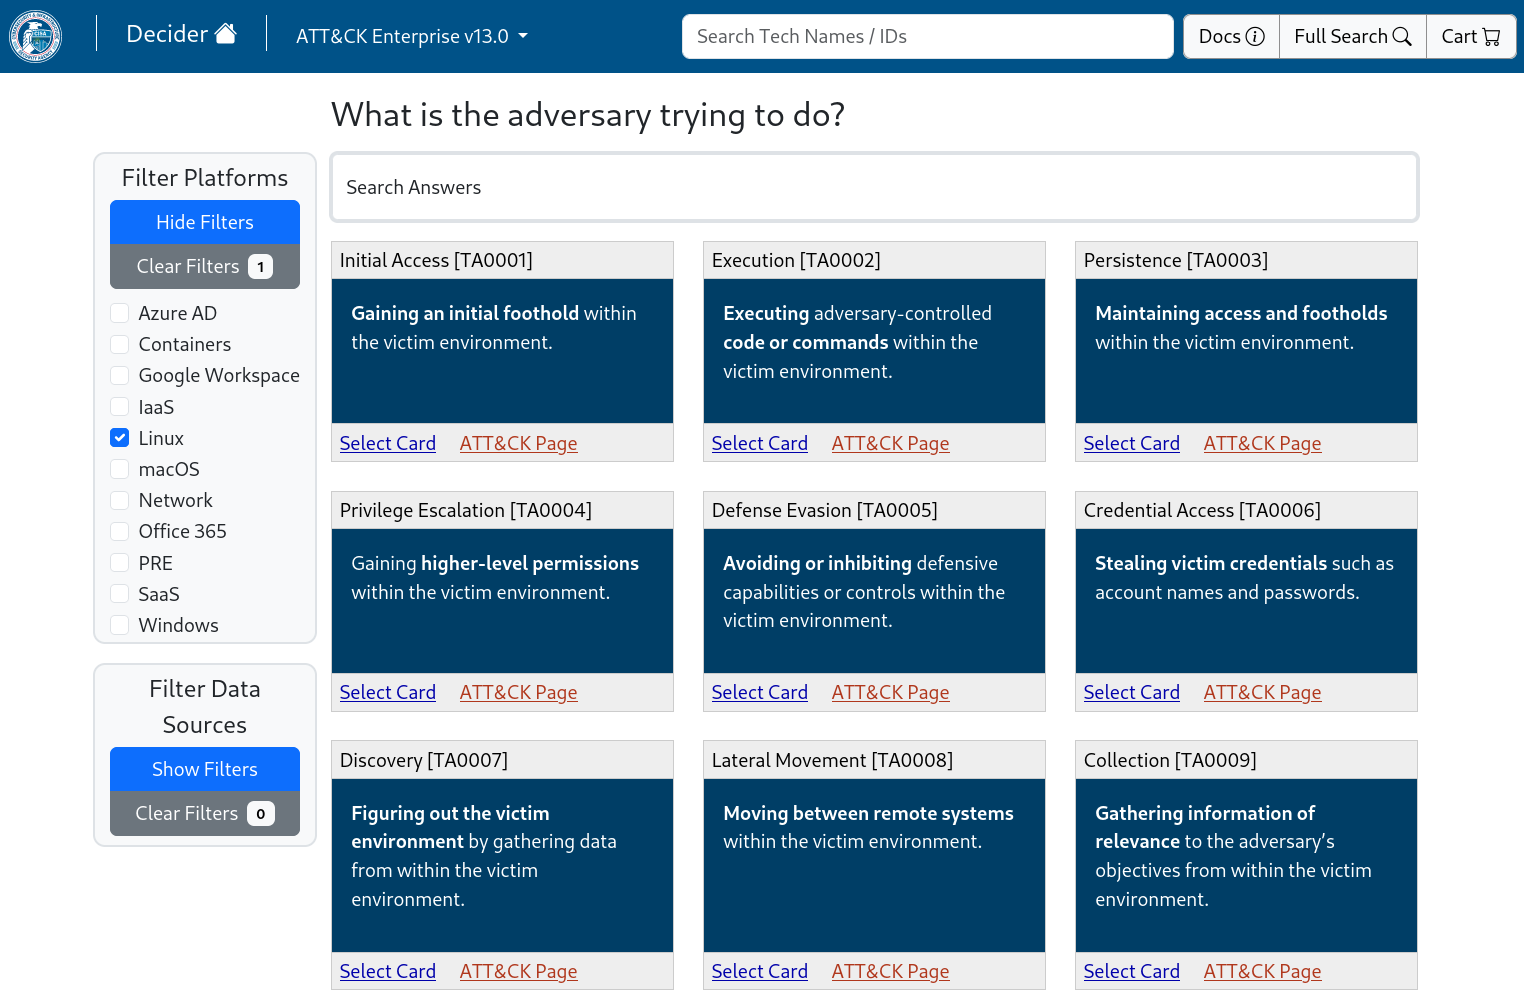
Task: Click the CISA logo icon
Action: pos(36,36)
